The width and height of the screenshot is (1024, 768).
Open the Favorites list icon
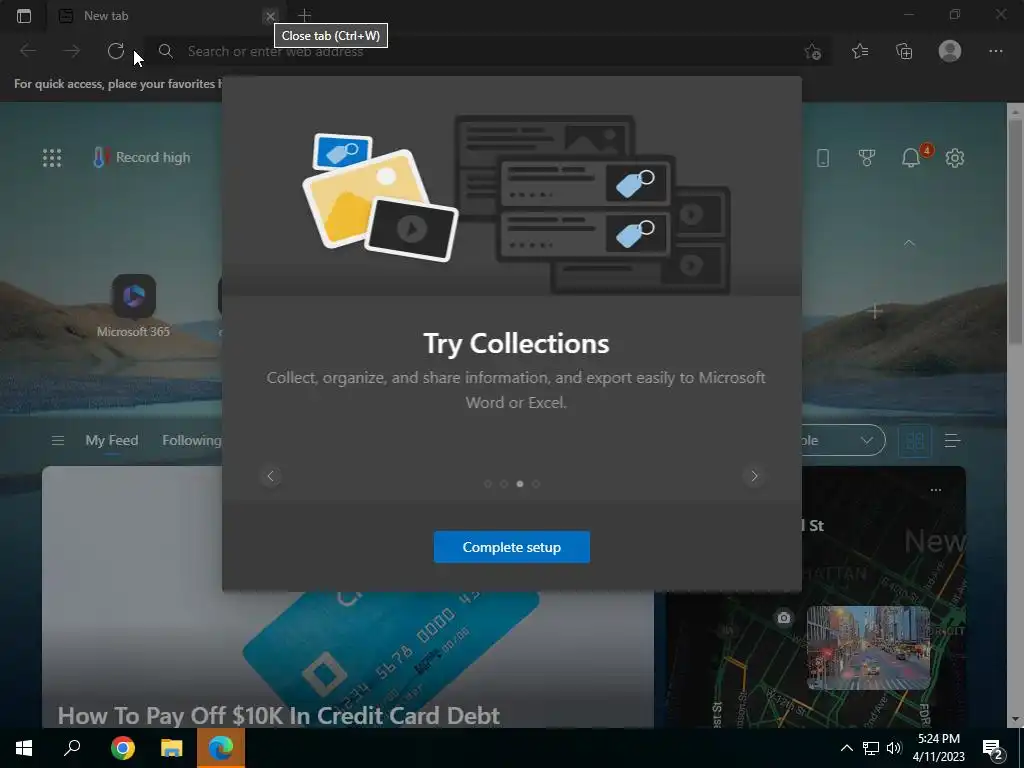pyautogui.click(x=860, y=51)
